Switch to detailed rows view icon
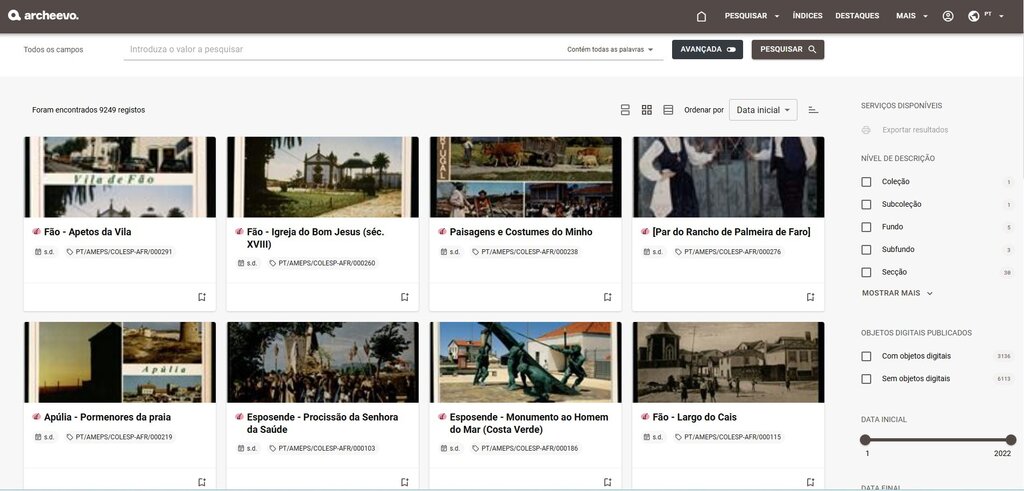The image size is (1024, 491). click(668, 110)
